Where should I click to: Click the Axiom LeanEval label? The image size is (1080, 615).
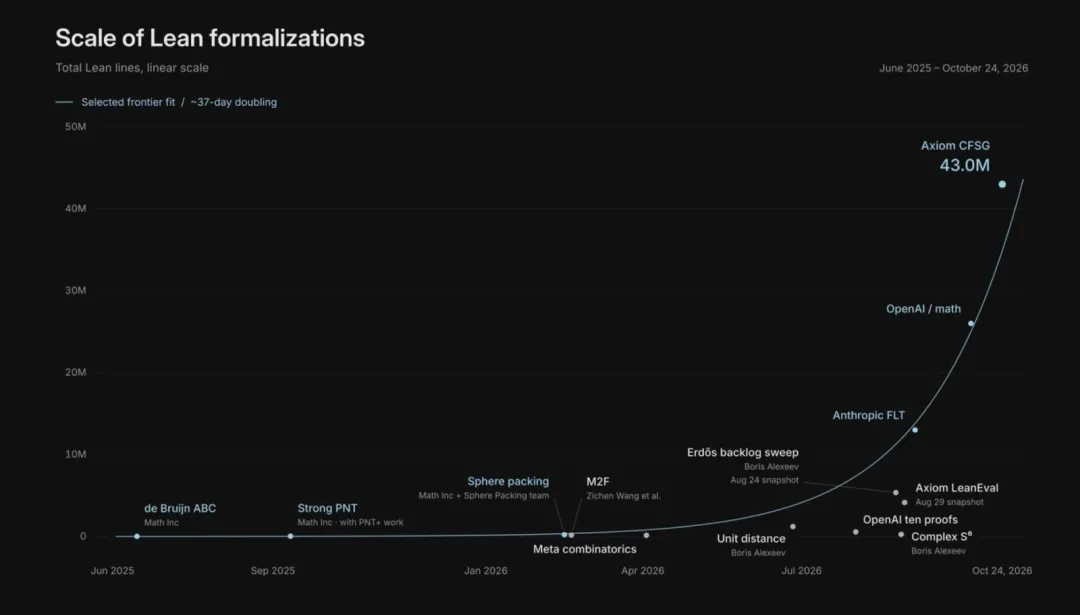point(957,488)
